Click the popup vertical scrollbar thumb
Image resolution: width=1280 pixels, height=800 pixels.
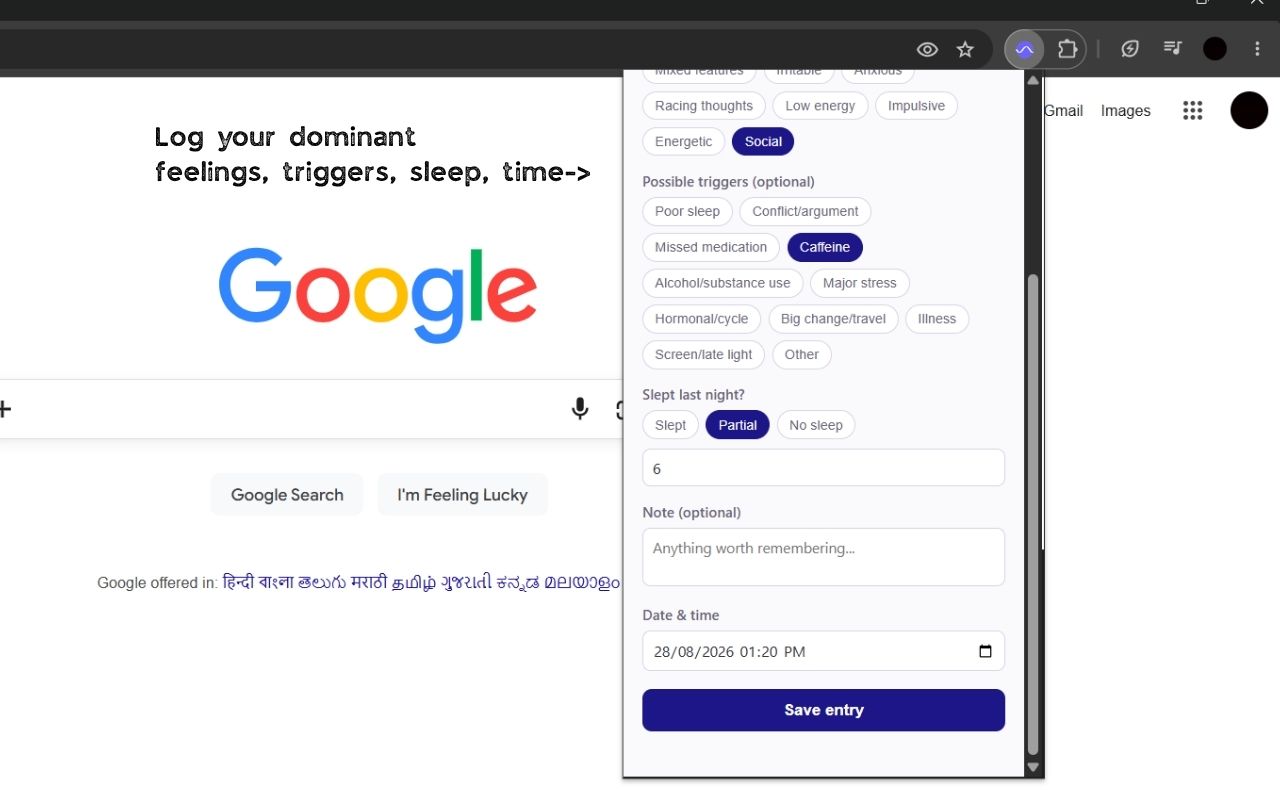click(1033, 514)
